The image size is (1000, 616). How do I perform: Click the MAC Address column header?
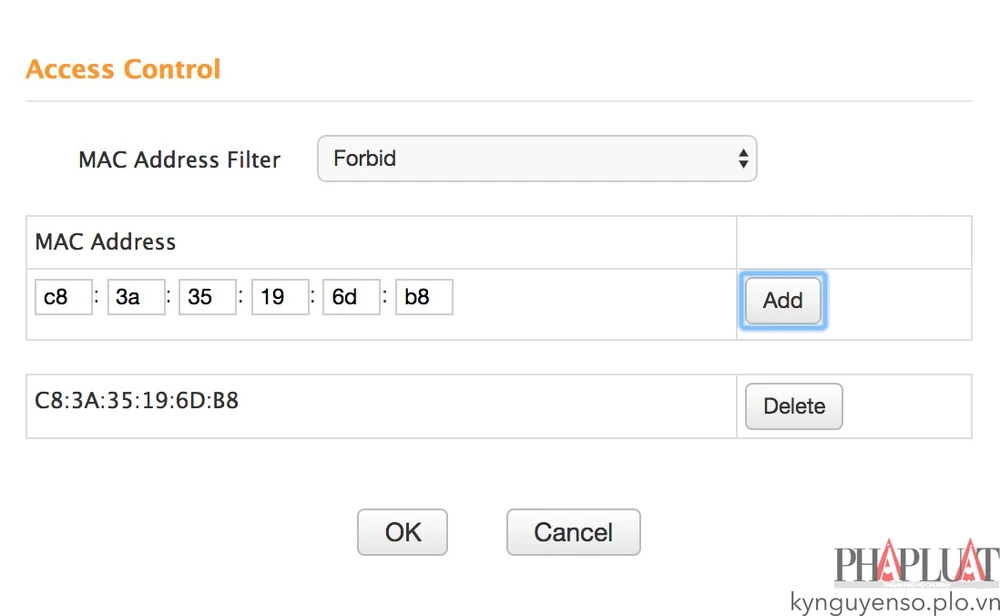(x=105, y=242)
